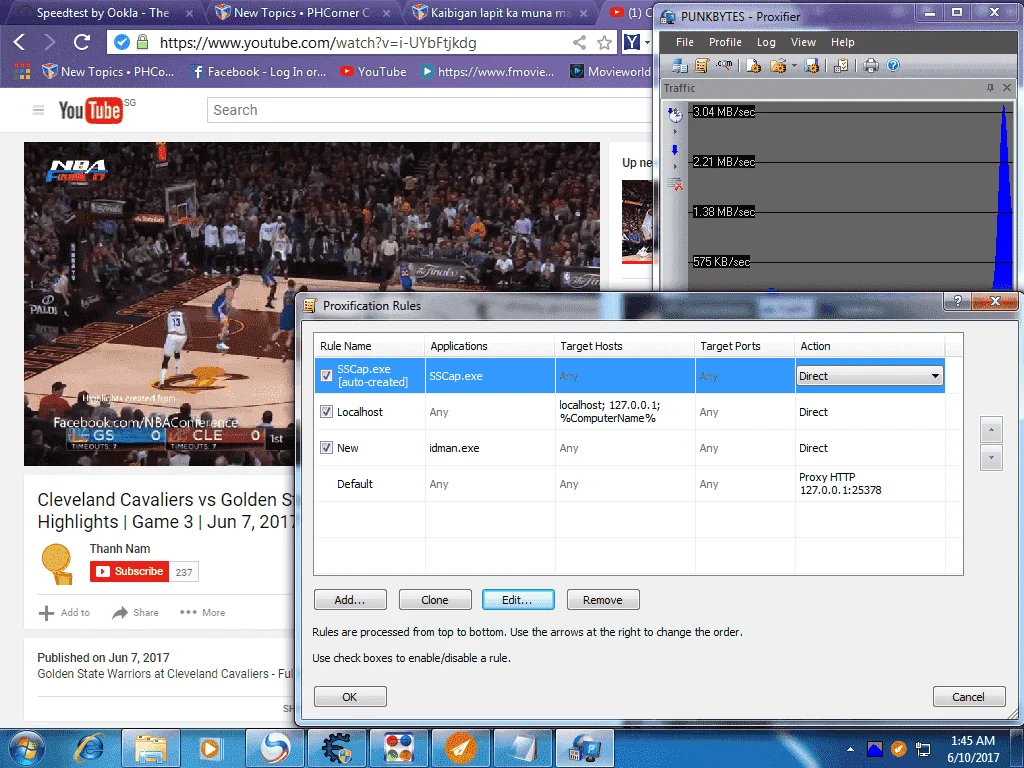Open Name Resolution (.com) icon in toolbar
This screenshot has width=1024, height=768.
pos(724,65)
